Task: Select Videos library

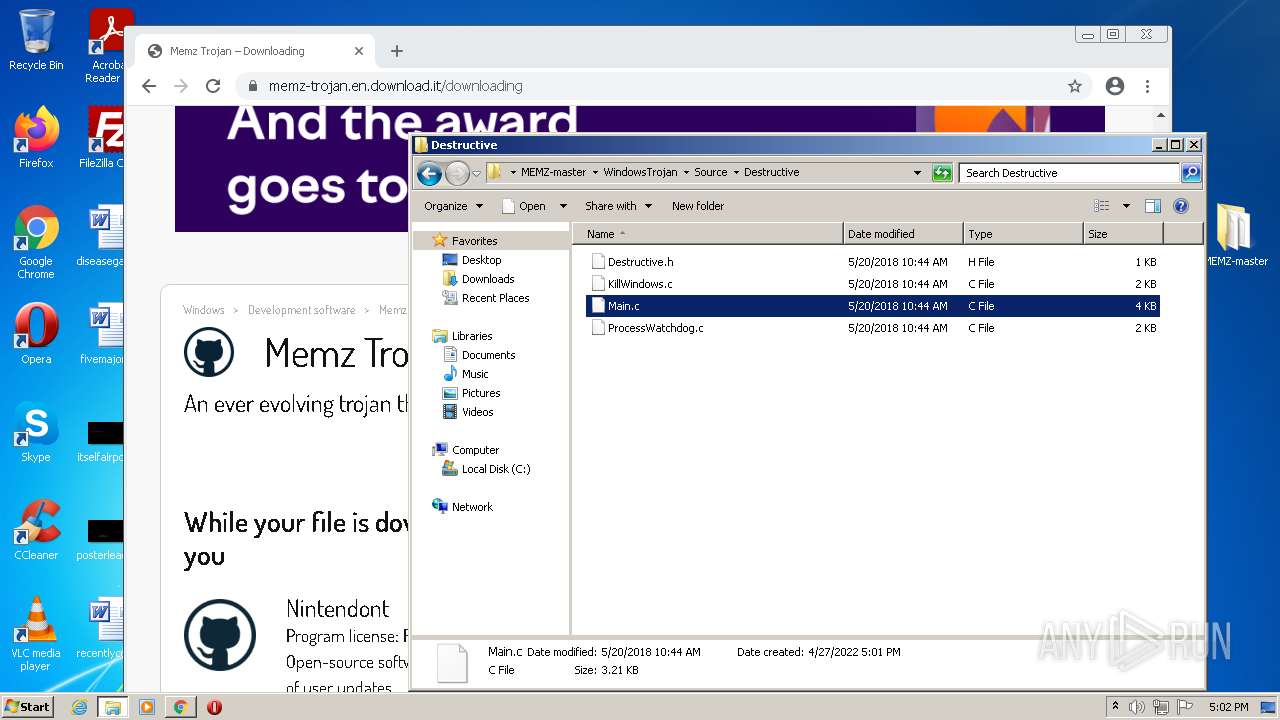Action: click(477, 412)
